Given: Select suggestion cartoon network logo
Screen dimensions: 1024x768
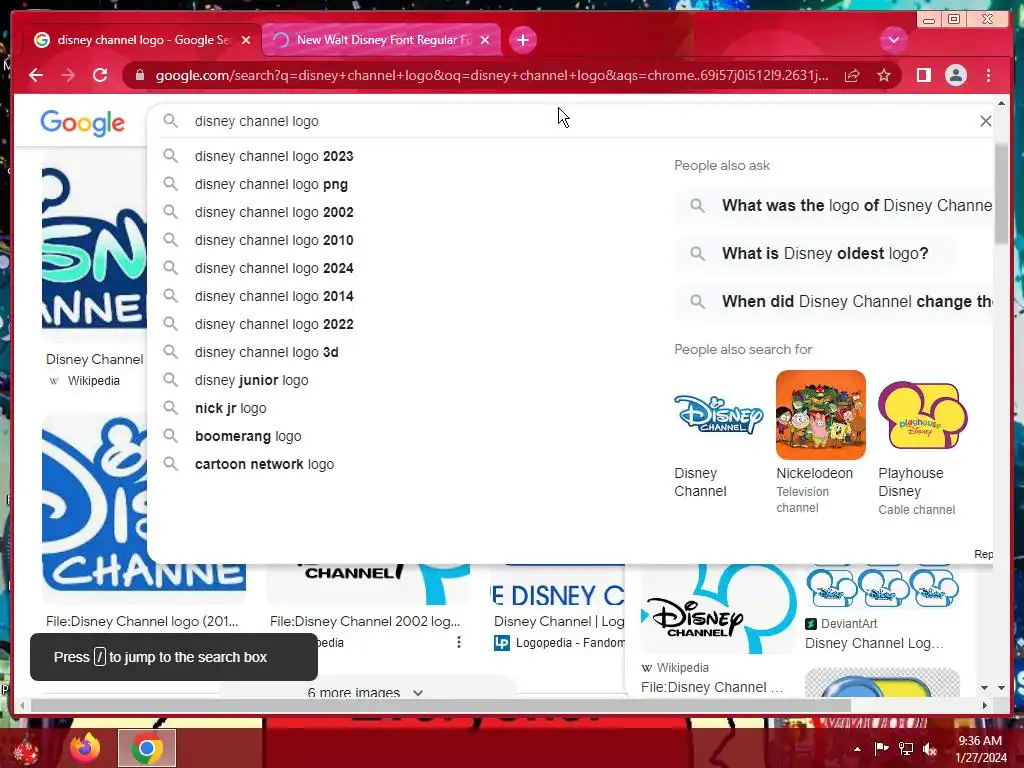Looking at the screenshot, I should 264,464.
